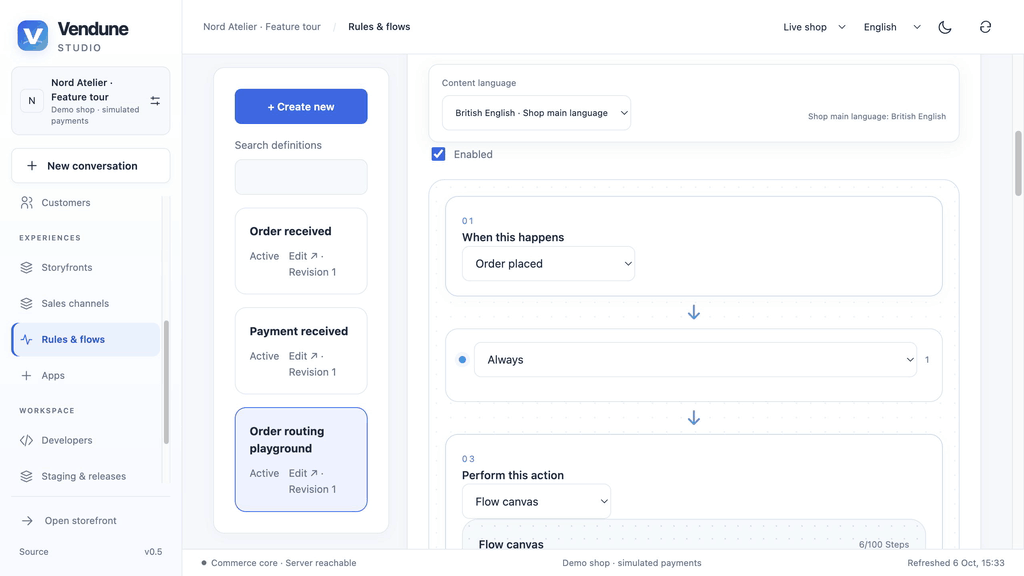
Task: Click Refreshed 6 Oct, 15:33 status text
Action: click(955, 563)
